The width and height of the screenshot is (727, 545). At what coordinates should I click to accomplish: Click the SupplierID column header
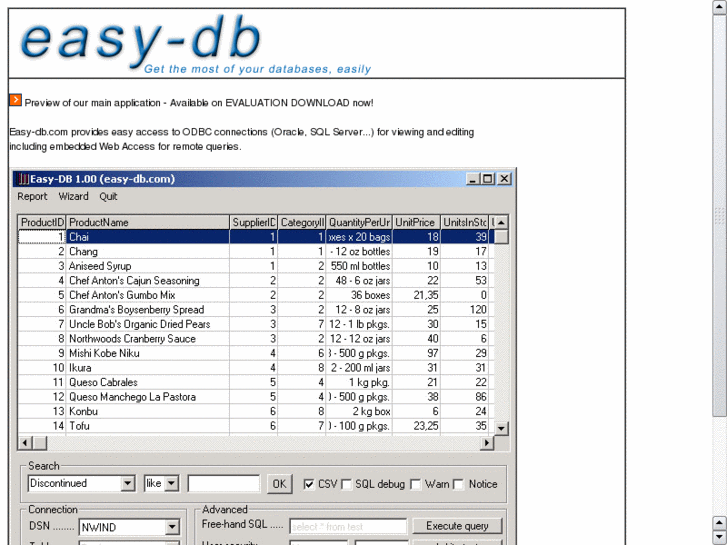point(254,223)
